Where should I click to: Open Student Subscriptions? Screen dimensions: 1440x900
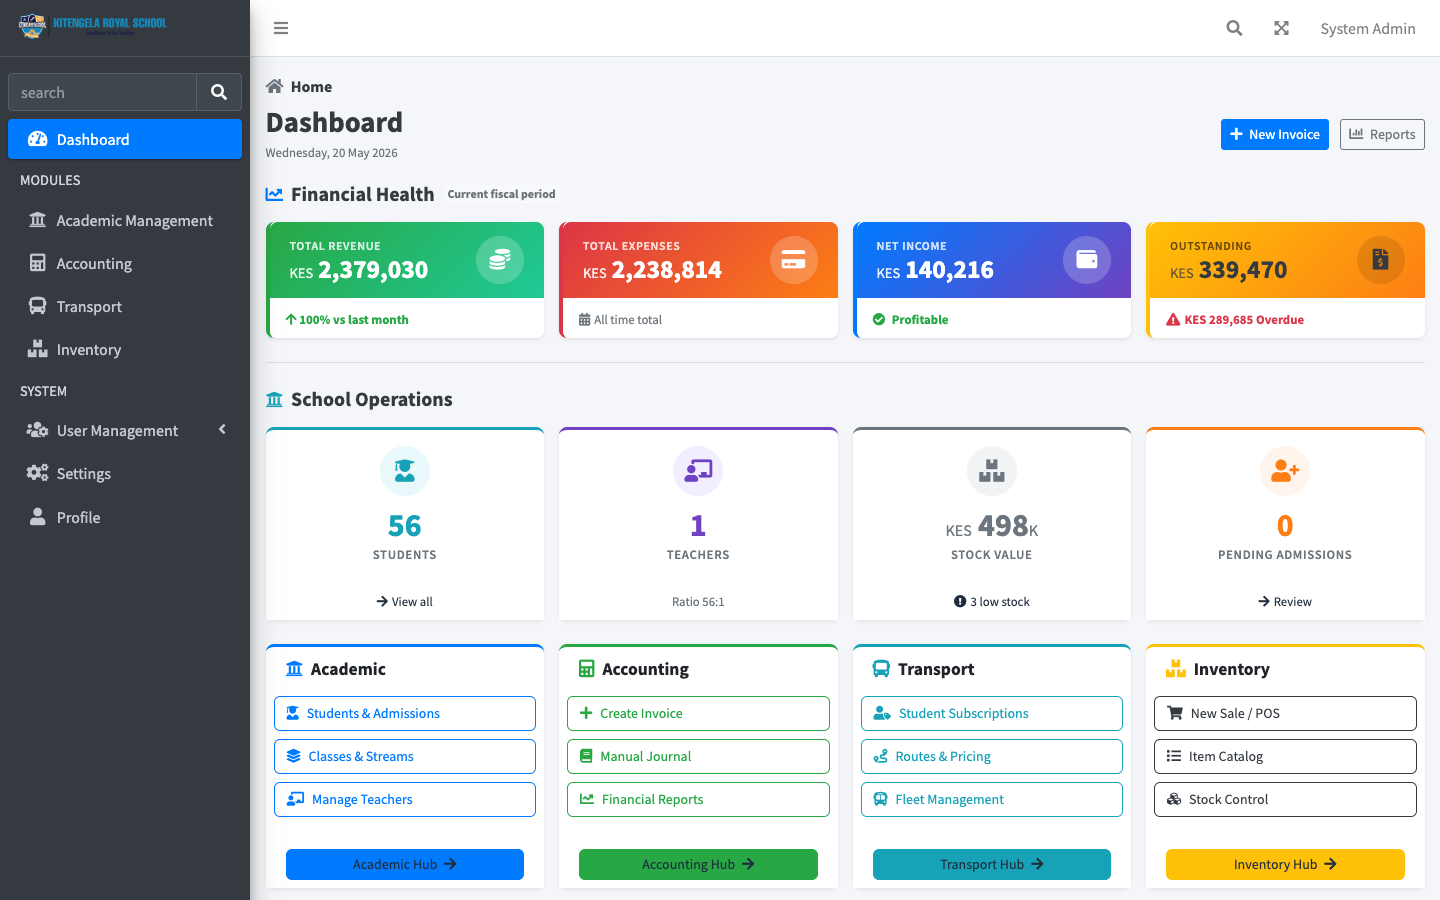click(x=992, y=713)
